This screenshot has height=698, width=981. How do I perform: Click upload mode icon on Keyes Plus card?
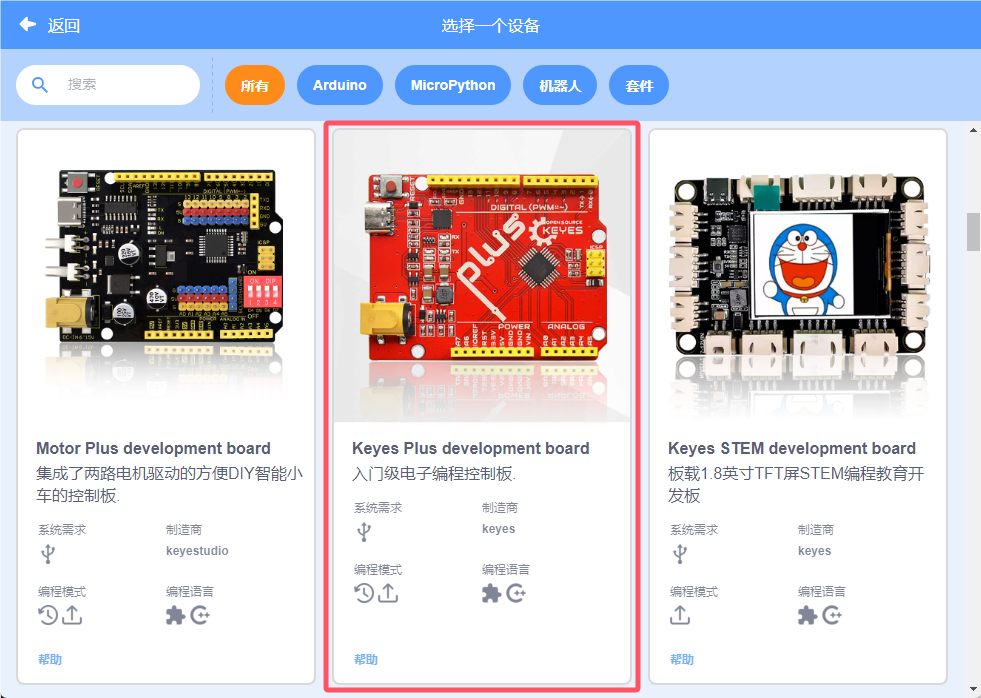point(388,593)
